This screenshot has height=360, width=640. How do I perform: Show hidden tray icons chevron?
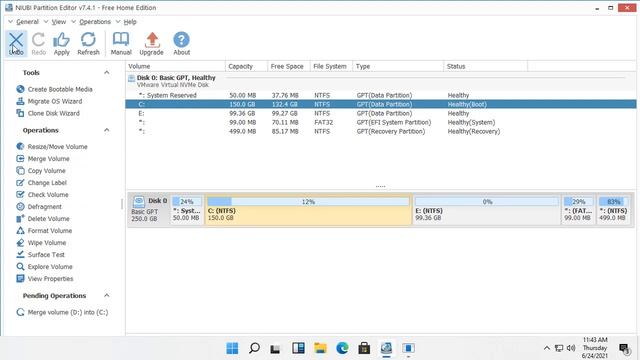[547, 348]
